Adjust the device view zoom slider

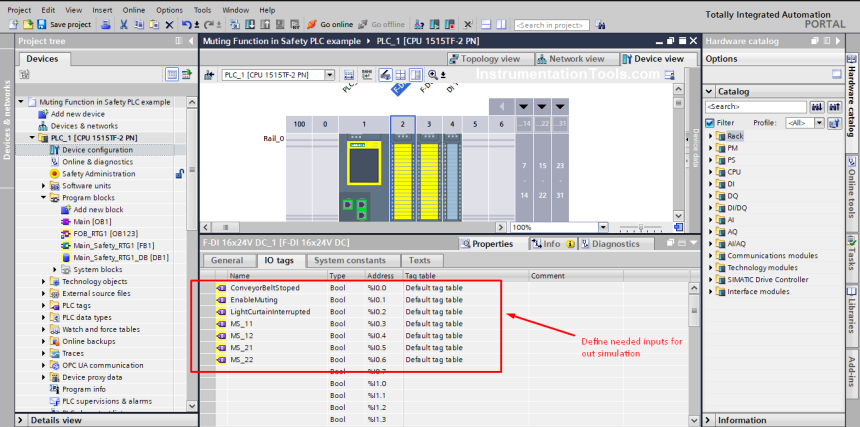click(x=640, y=227)
